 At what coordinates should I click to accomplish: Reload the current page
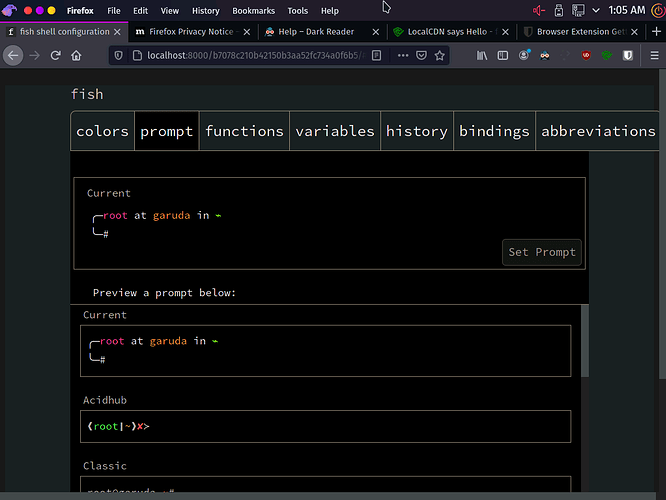coord(56,55)
